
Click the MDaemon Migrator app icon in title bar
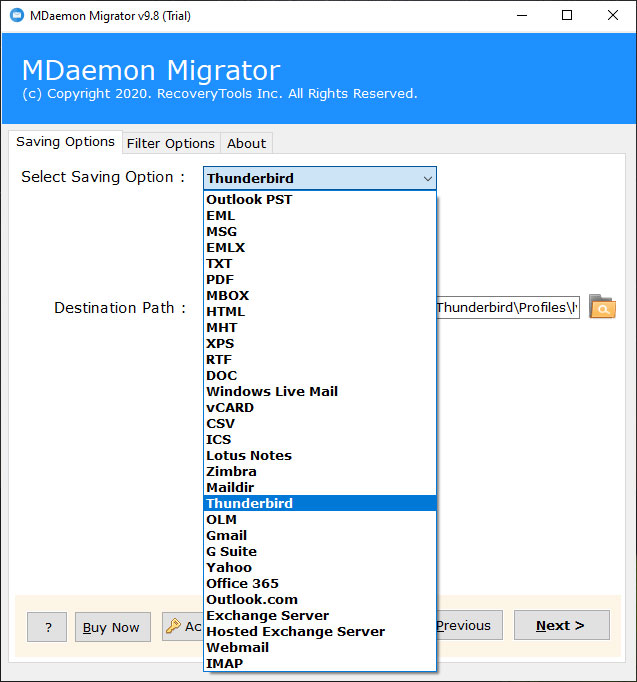click(17, 16)
